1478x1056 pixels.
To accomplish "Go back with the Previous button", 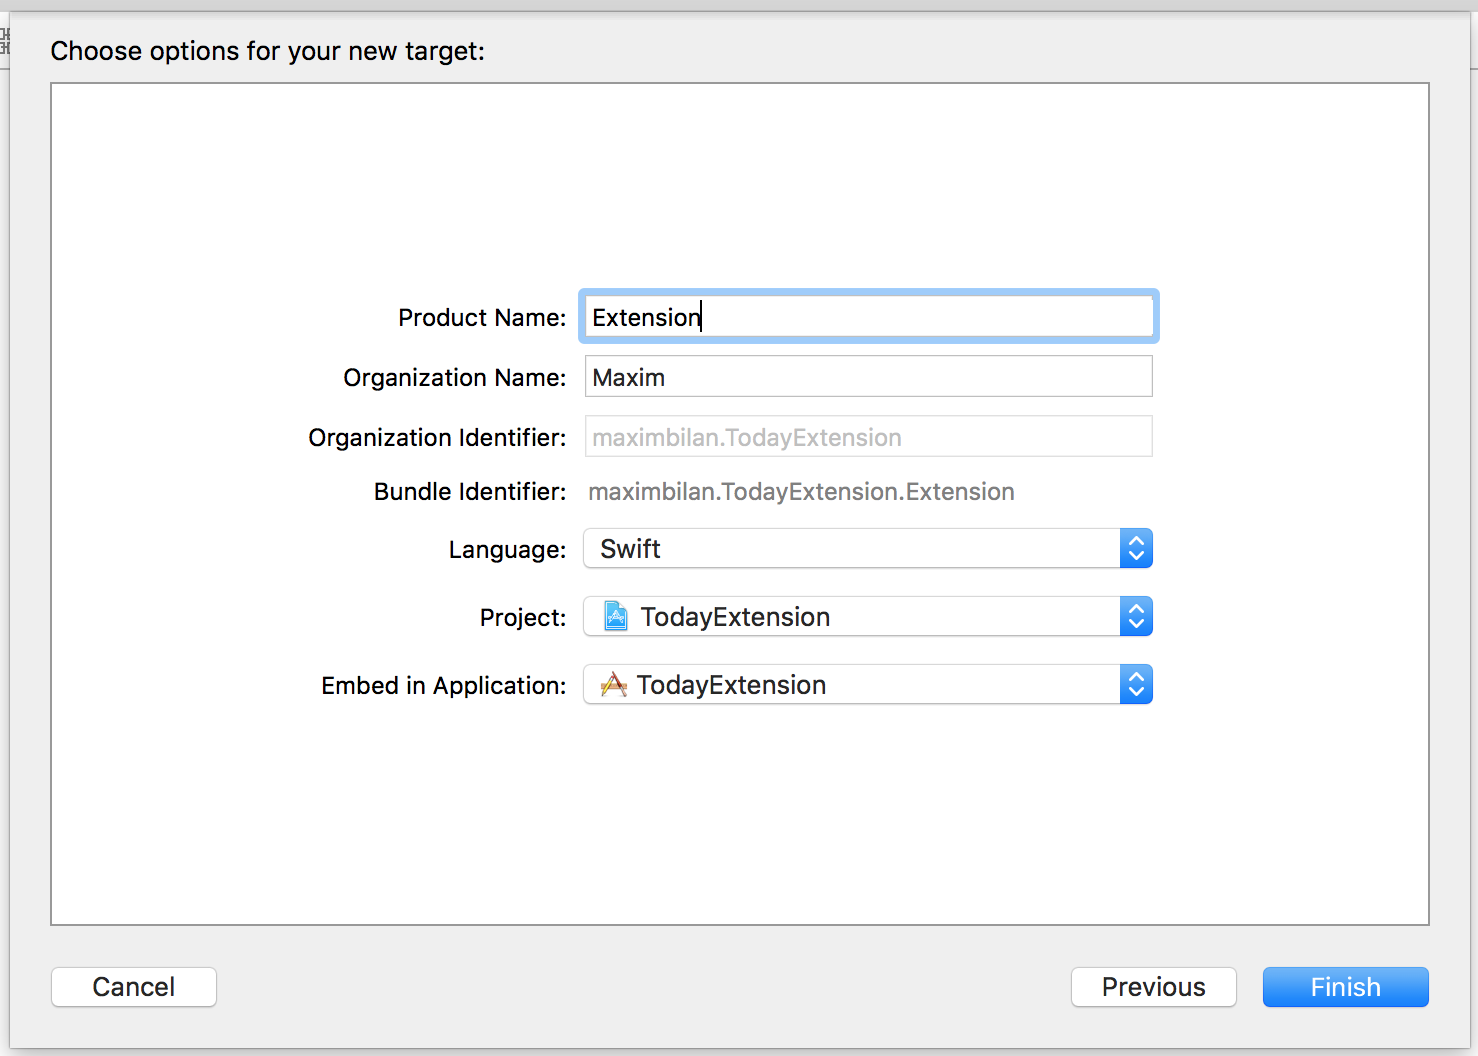I will 1154,987.
